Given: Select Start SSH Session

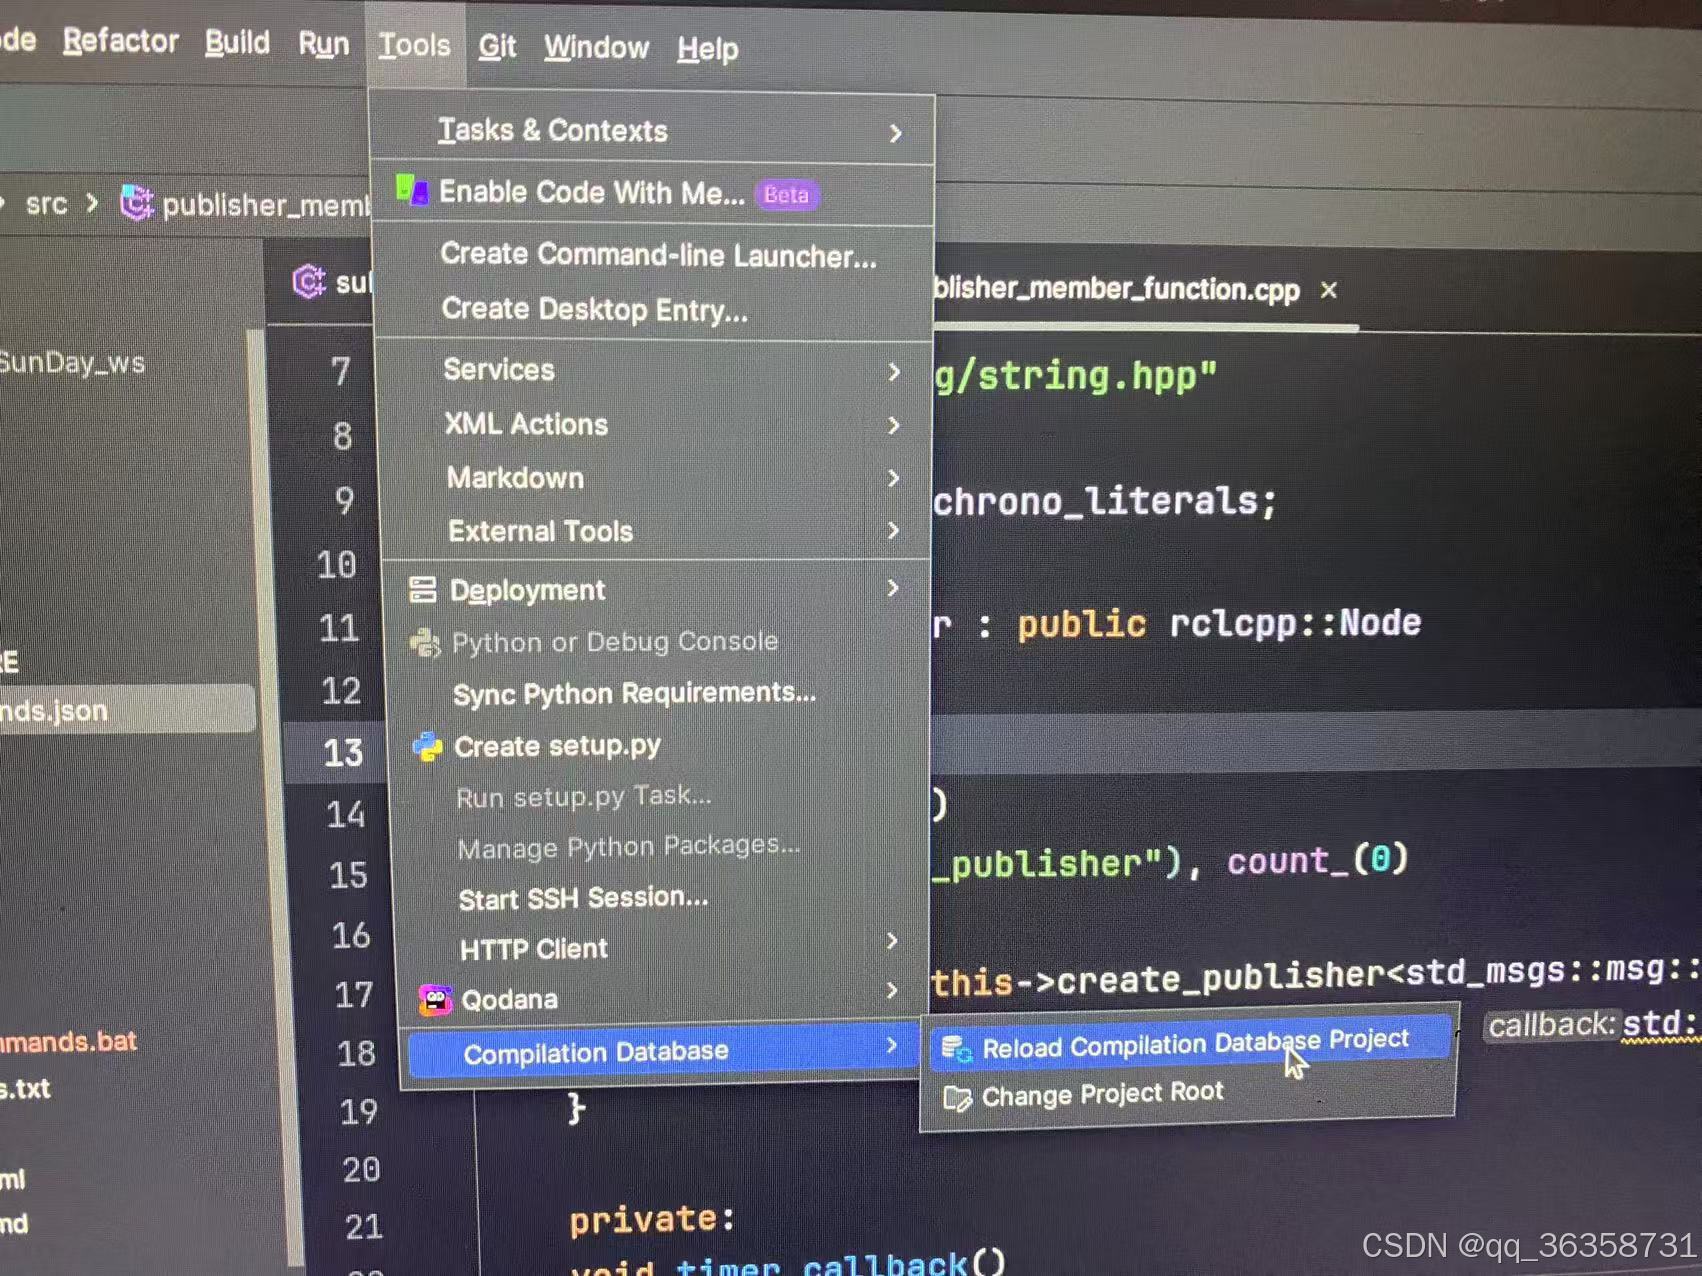Looking at the screenshot, I should [584, 897].
